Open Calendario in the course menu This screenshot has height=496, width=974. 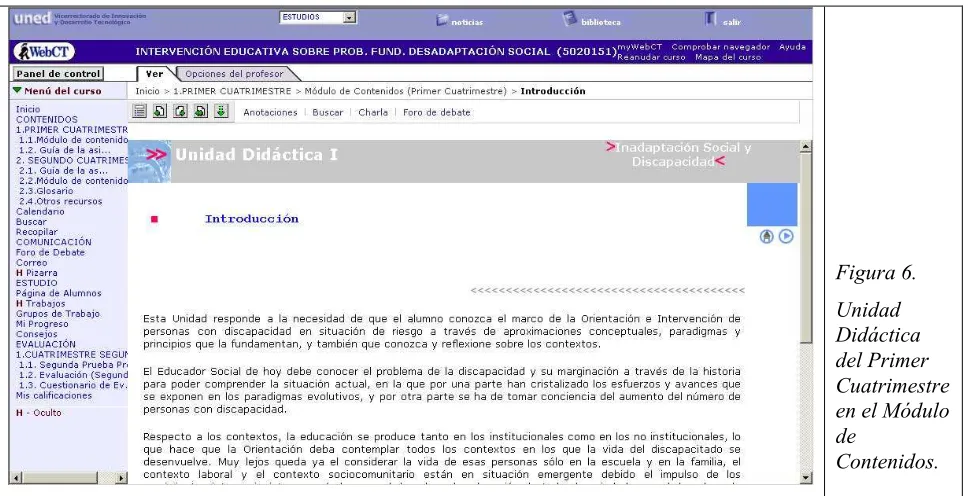coord(40,211)
